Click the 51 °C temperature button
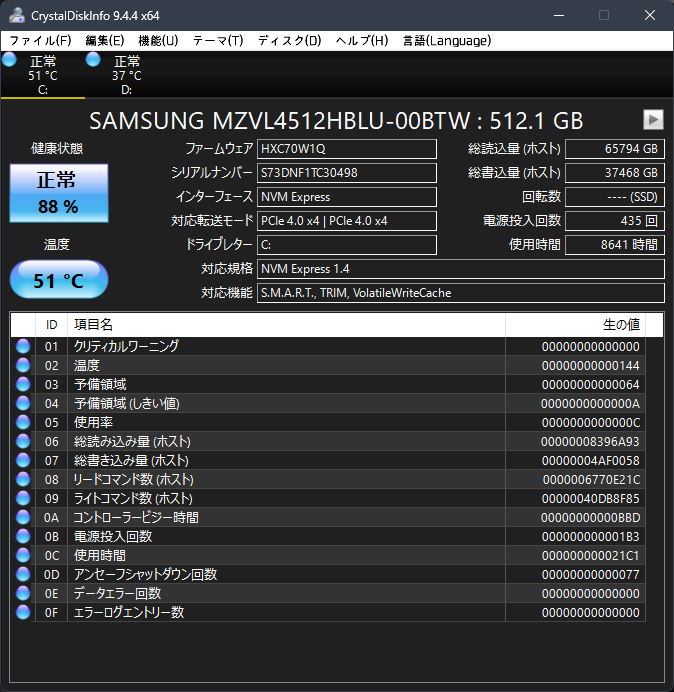The image size is (674, 692). coord(57,281)
